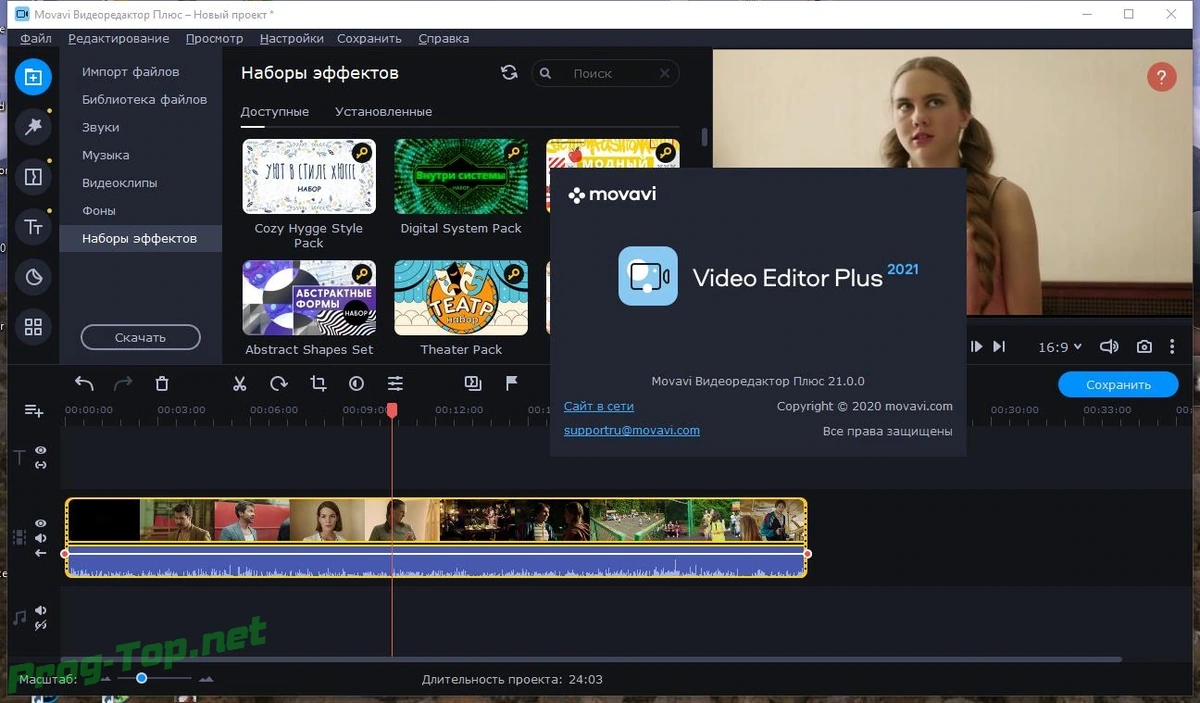Open clip properties sliders icon
Viewport: 1200px width, 703px height.
[396, 383]
